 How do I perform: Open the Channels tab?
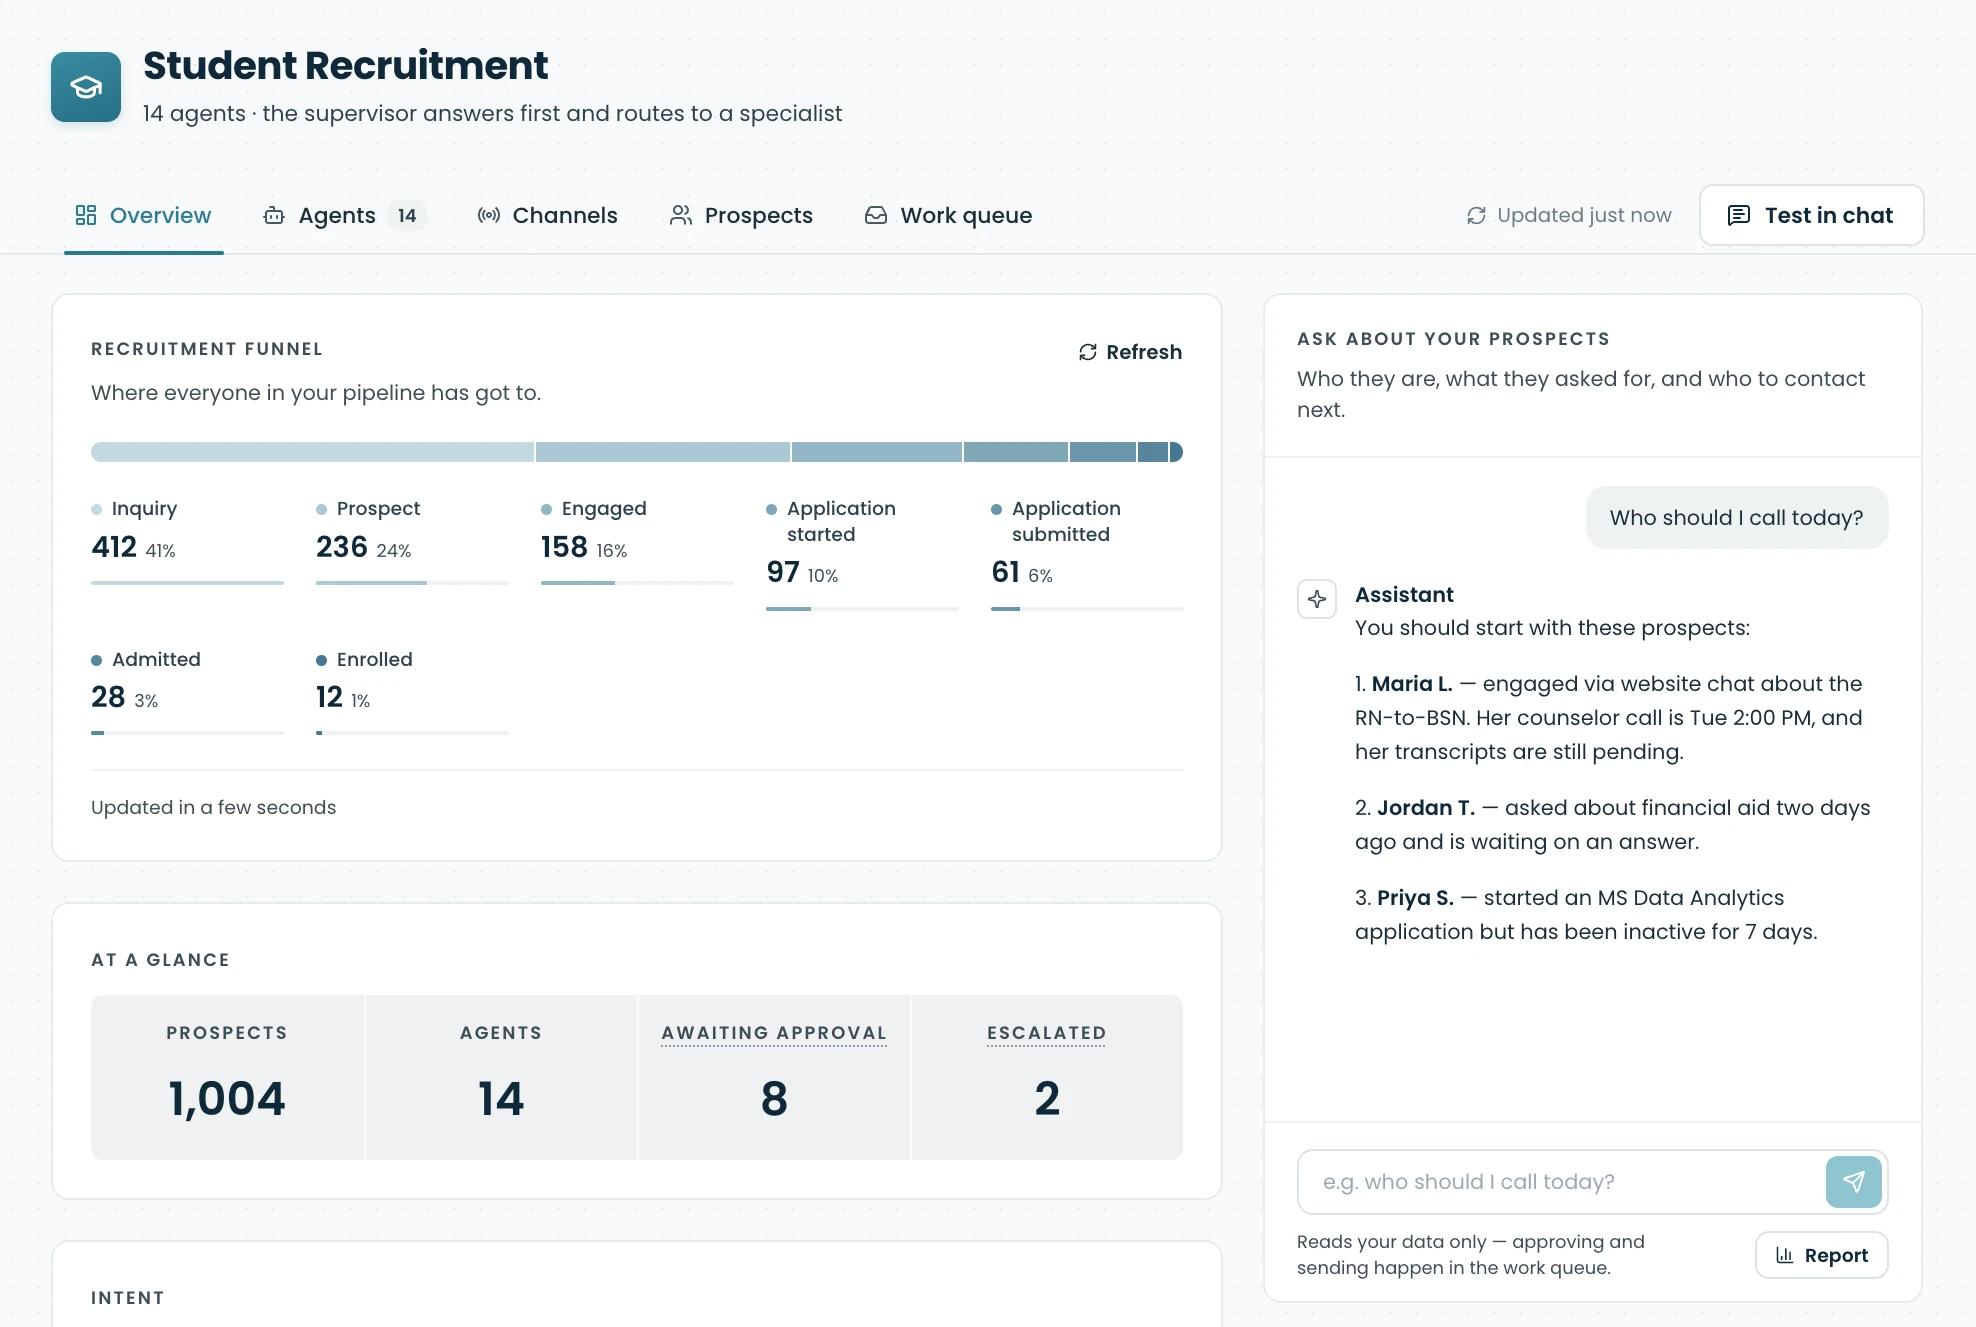[547, 215]
